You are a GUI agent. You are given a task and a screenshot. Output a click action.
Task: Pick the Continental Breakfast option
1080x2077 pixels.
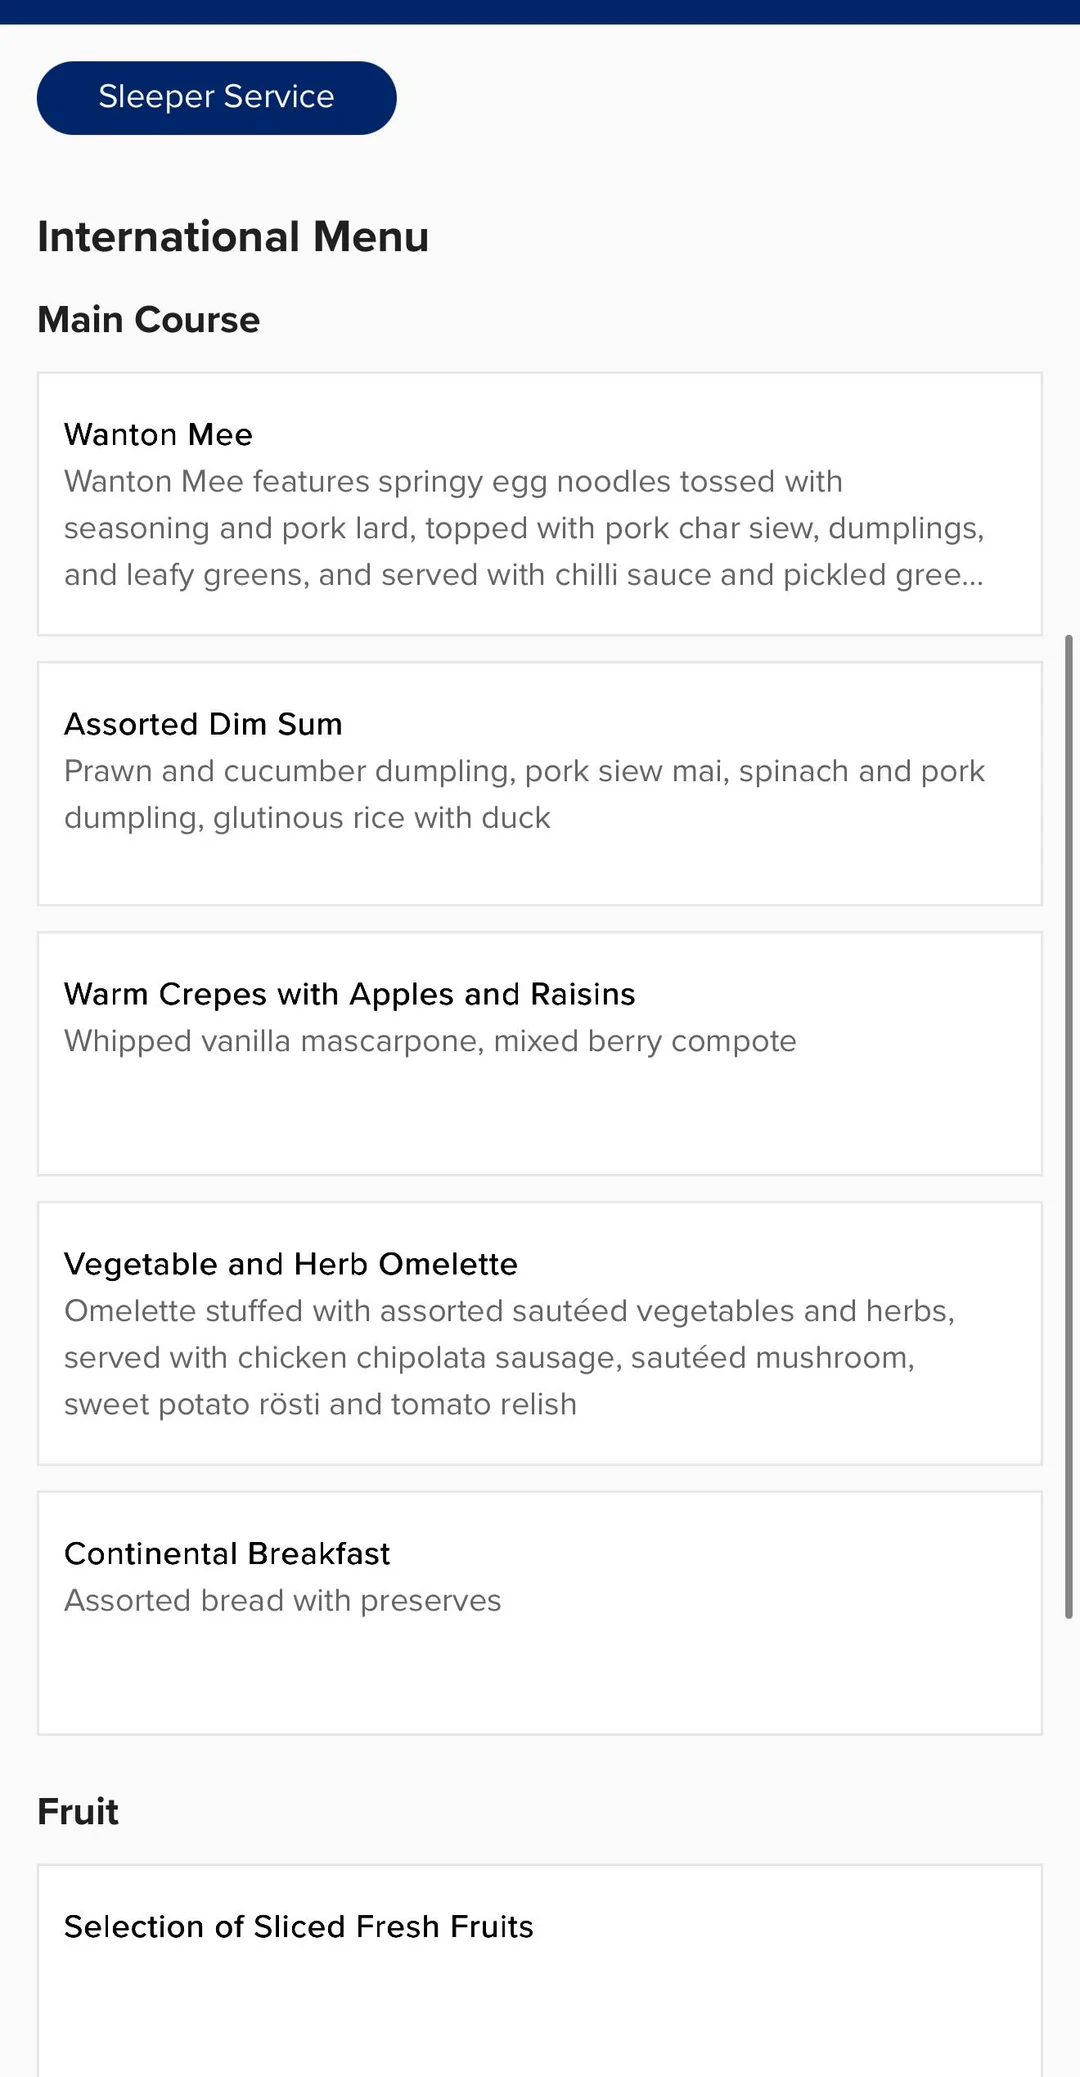(x=227, y=1553)
